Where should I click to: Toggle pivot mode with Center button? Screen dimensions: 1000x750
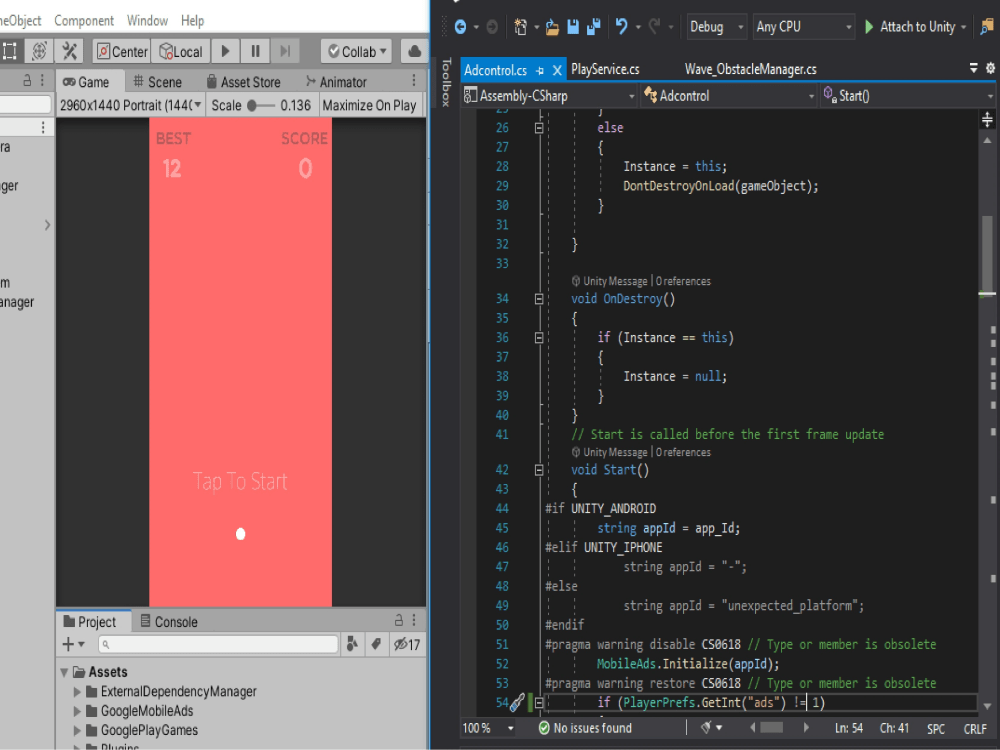(x=122, y=52)
